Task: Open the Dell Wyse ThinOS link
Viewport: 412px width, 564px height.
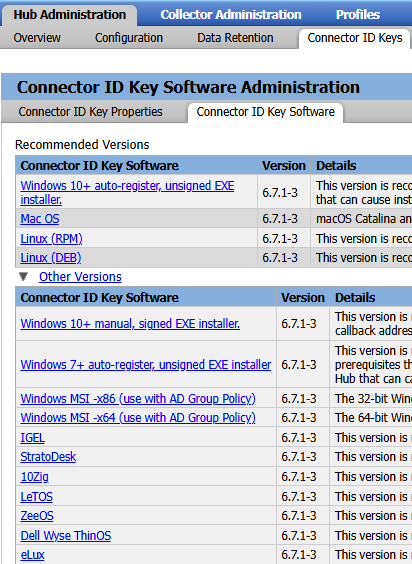Action: 66,536
